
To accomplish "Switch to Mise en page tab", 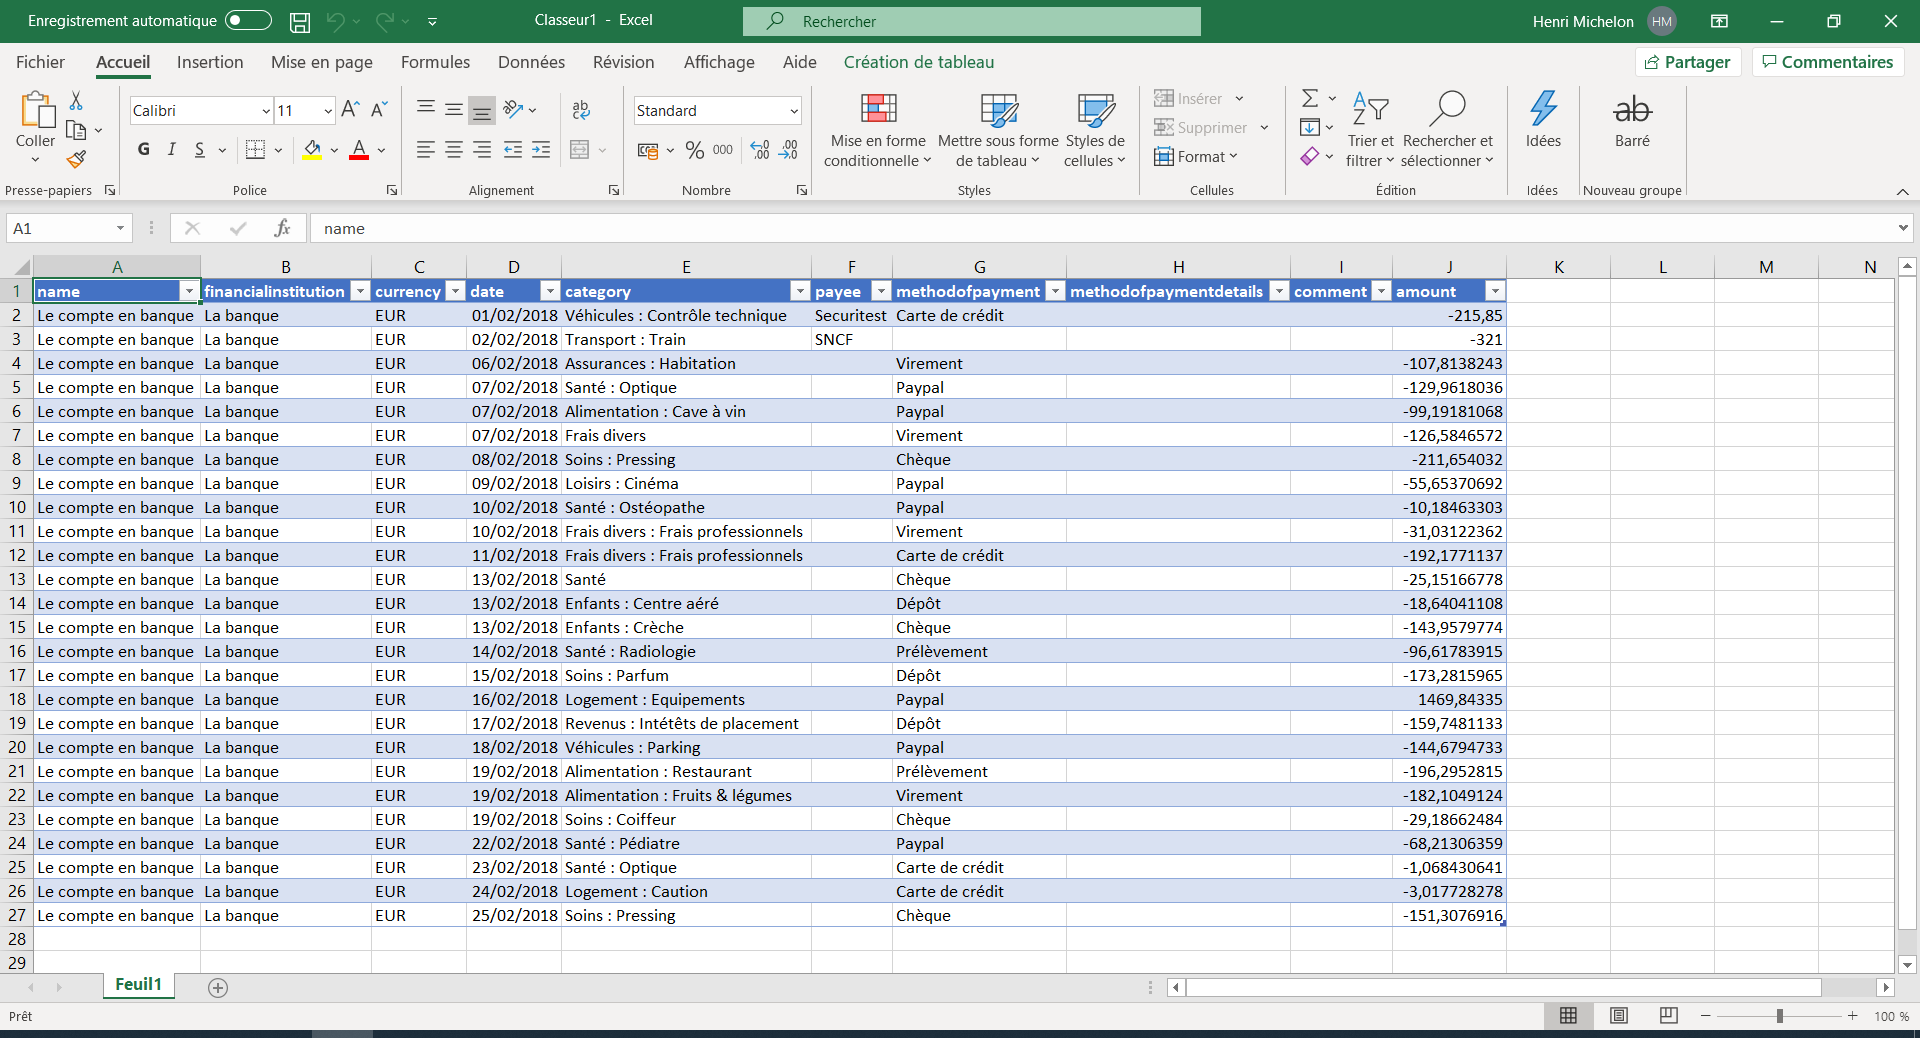I will [x=322, y=62].
